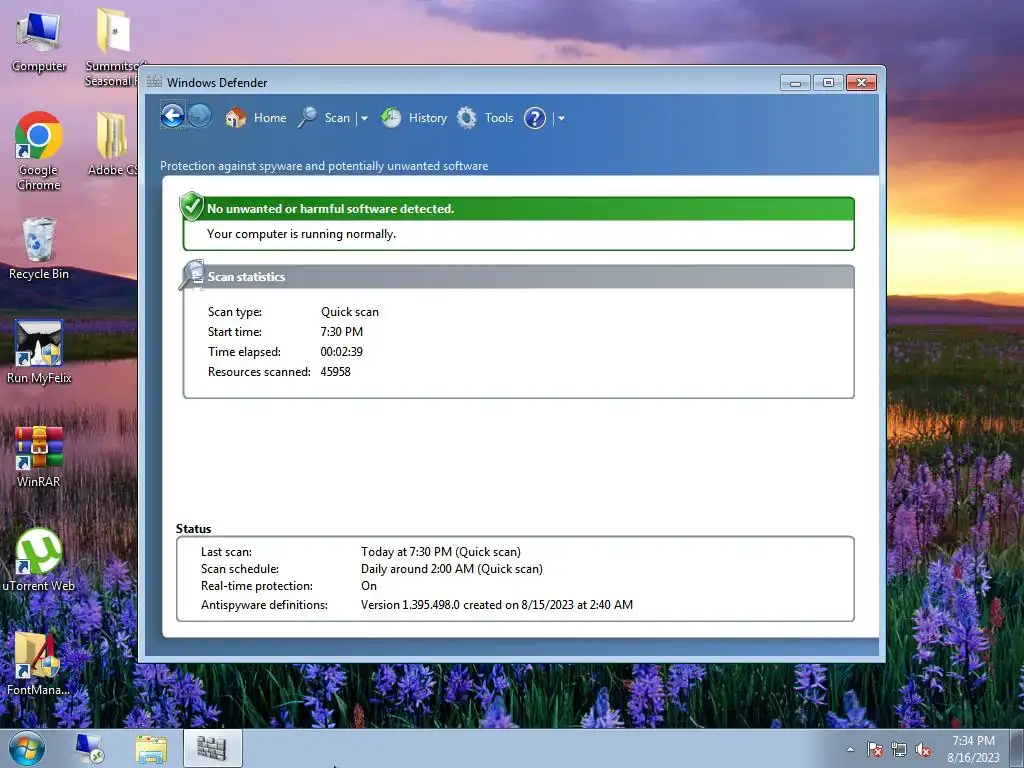Click the Scan label in the toolbar
The height and width of the screenshot is (768, 1024).
(337, 118)
